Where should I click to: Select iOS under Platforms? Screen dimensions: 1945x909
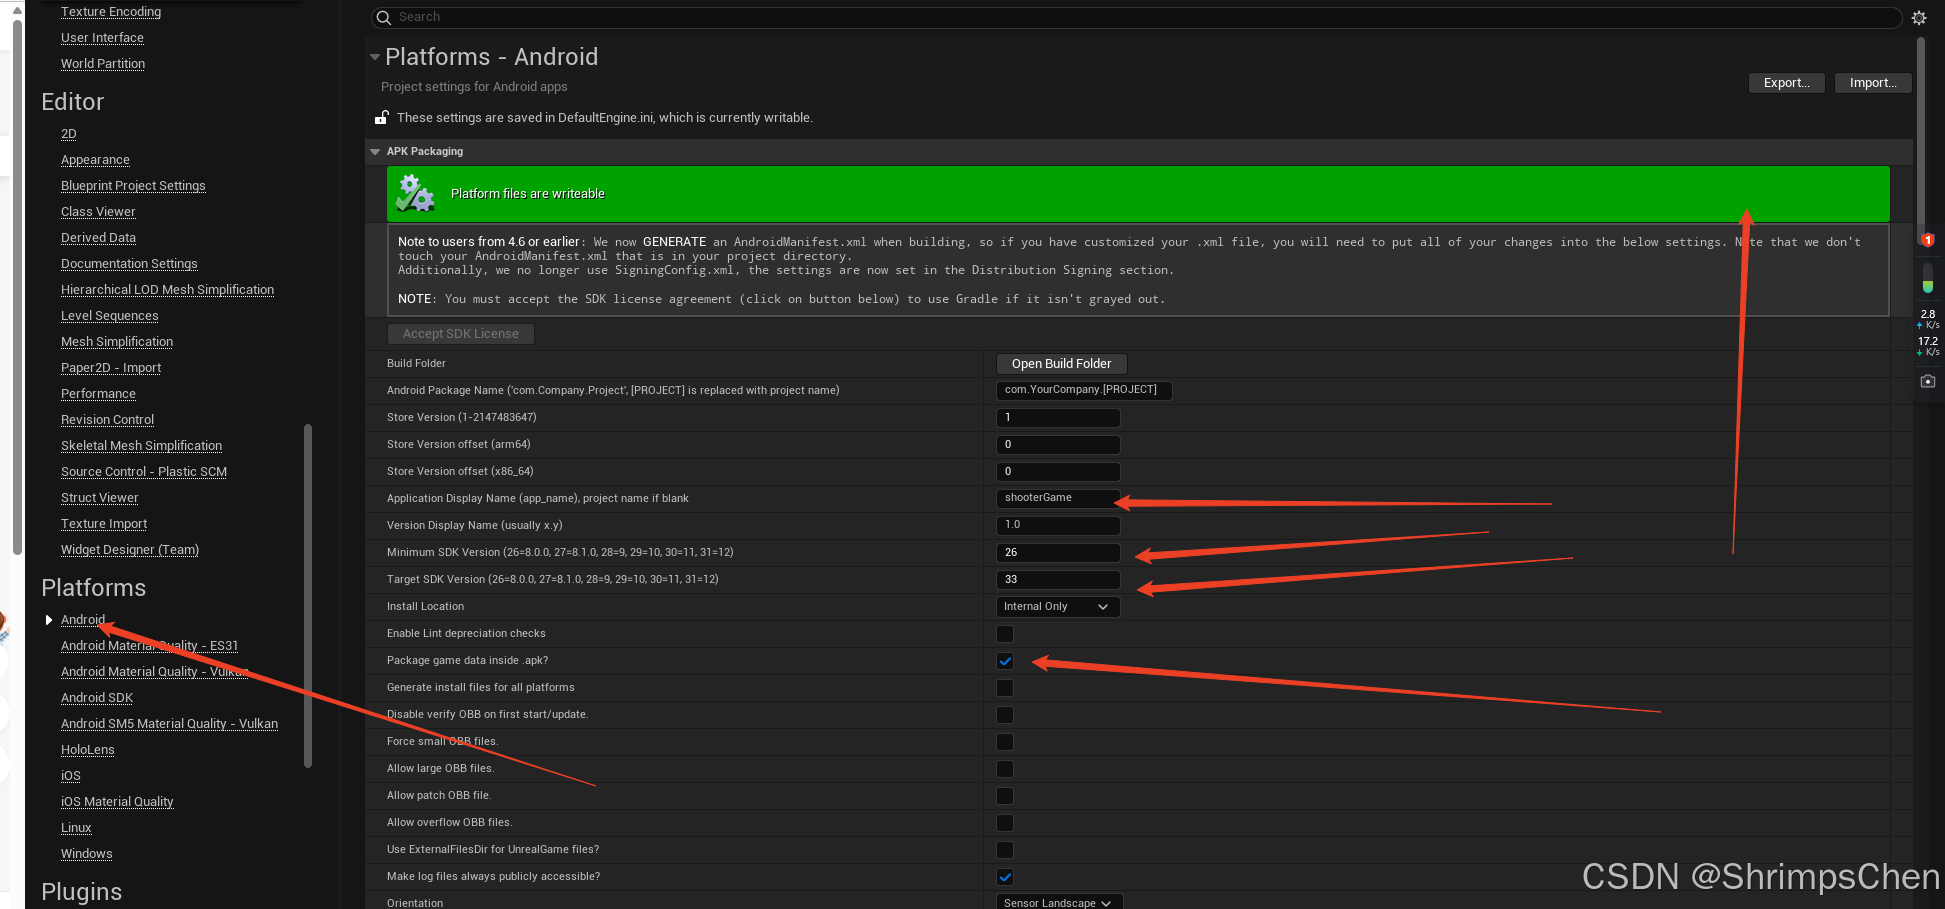pos(70,775)
